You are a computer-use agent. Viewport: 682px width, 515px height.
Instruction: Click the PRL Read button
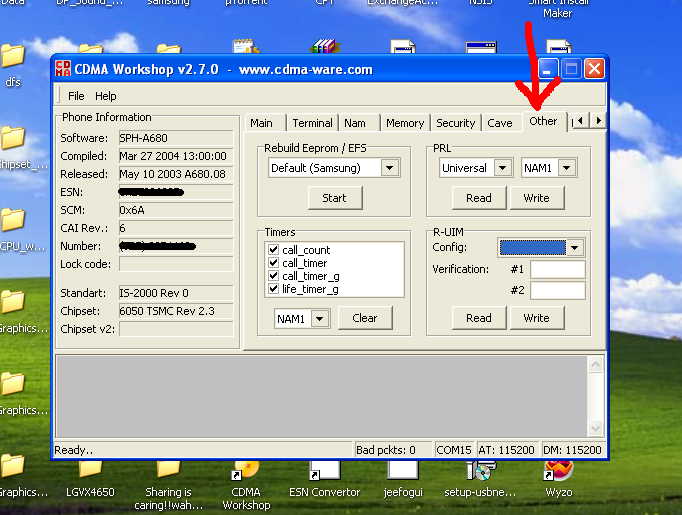tap(479, 198)
